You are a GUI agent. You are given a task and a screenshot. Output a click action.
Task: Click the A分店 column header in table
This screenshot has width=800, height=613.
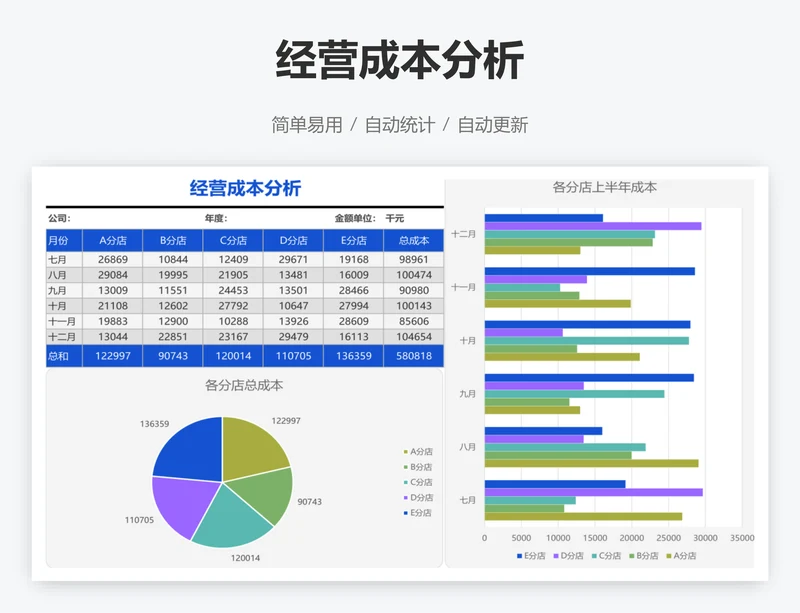(x=113, y=240)
